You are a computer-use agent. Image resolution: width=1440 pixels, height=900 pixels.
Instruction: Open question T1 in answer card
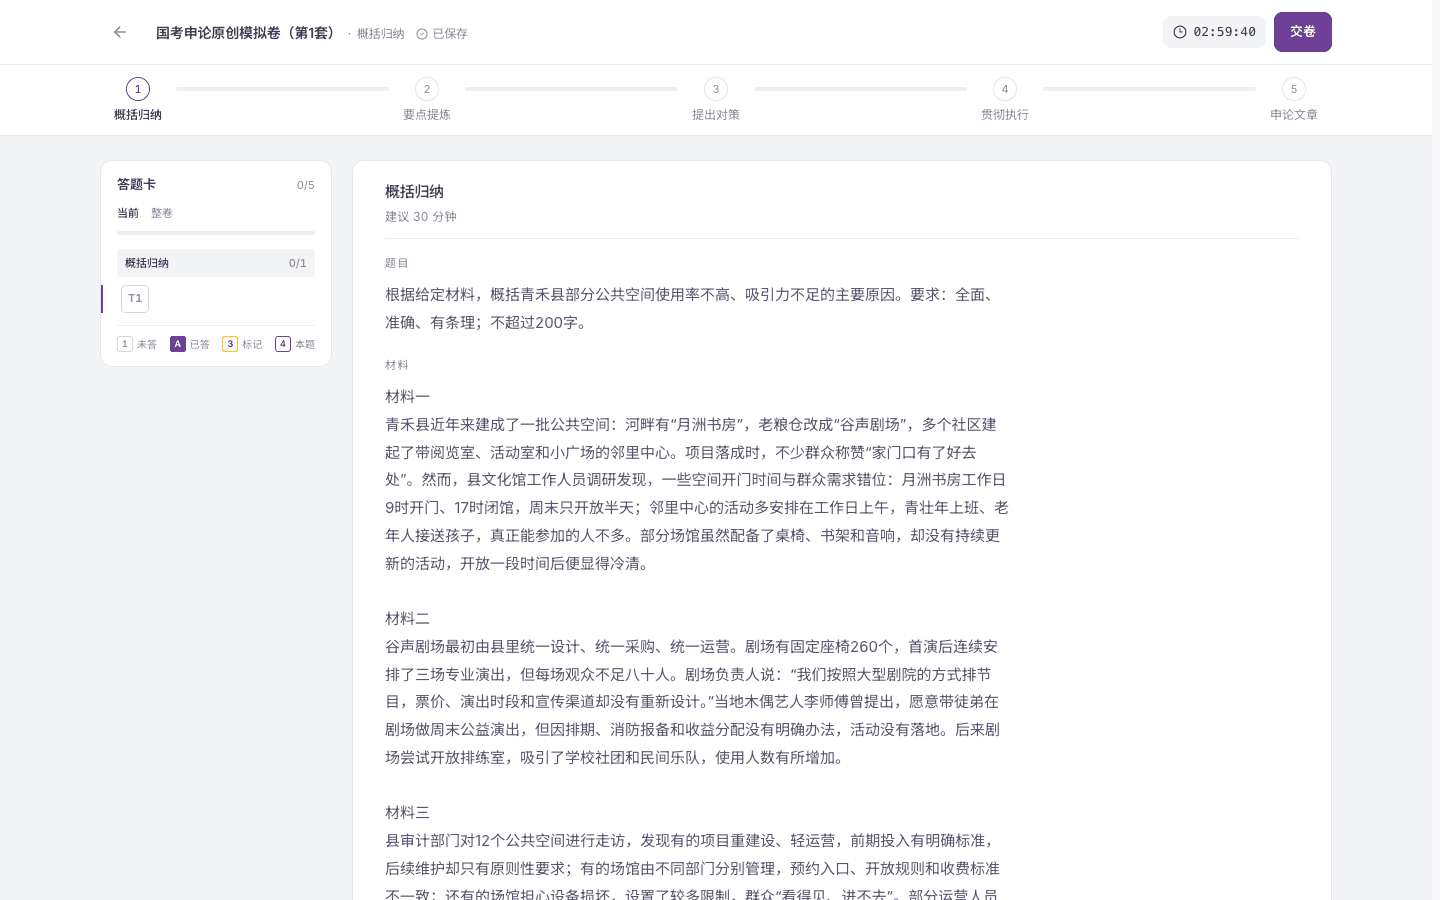[x=135, y=299]
